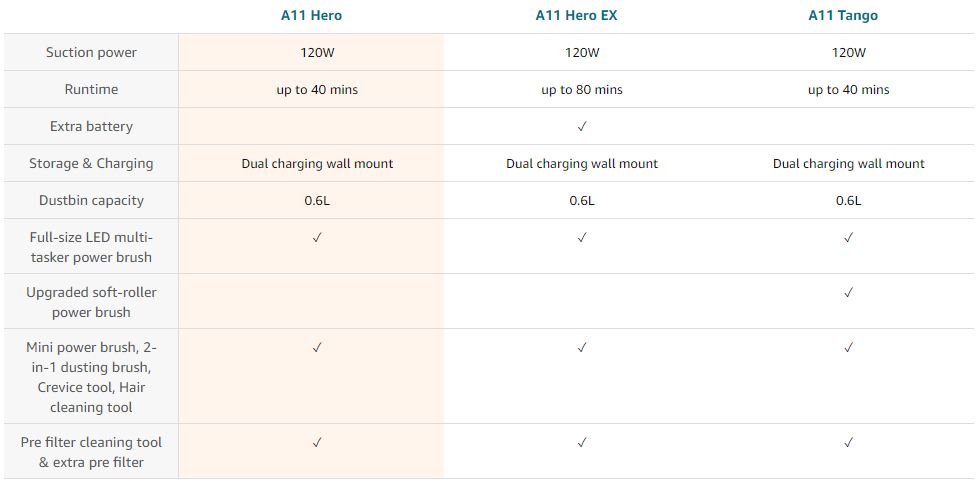
Task: Click Mini power brush checkmark under A11 Tango
Action: point(848,347)
